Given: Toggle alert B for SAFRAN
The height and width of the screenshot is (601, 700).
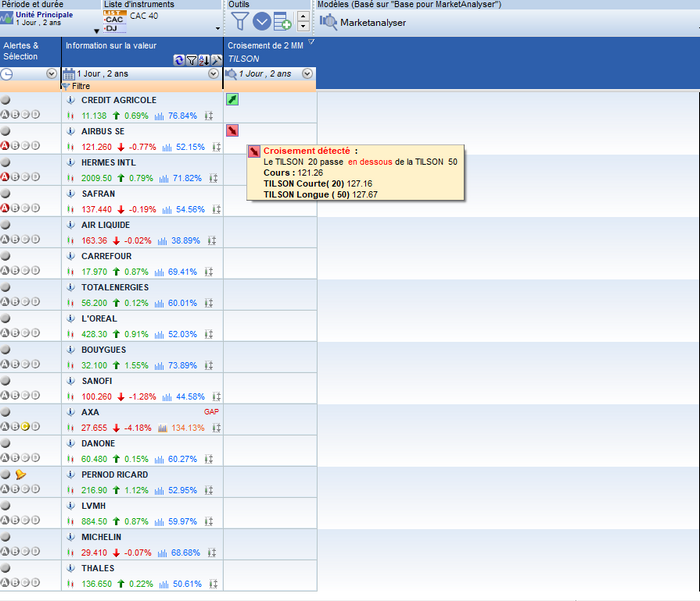Looking at the screenshot, I should click(15, 208).
